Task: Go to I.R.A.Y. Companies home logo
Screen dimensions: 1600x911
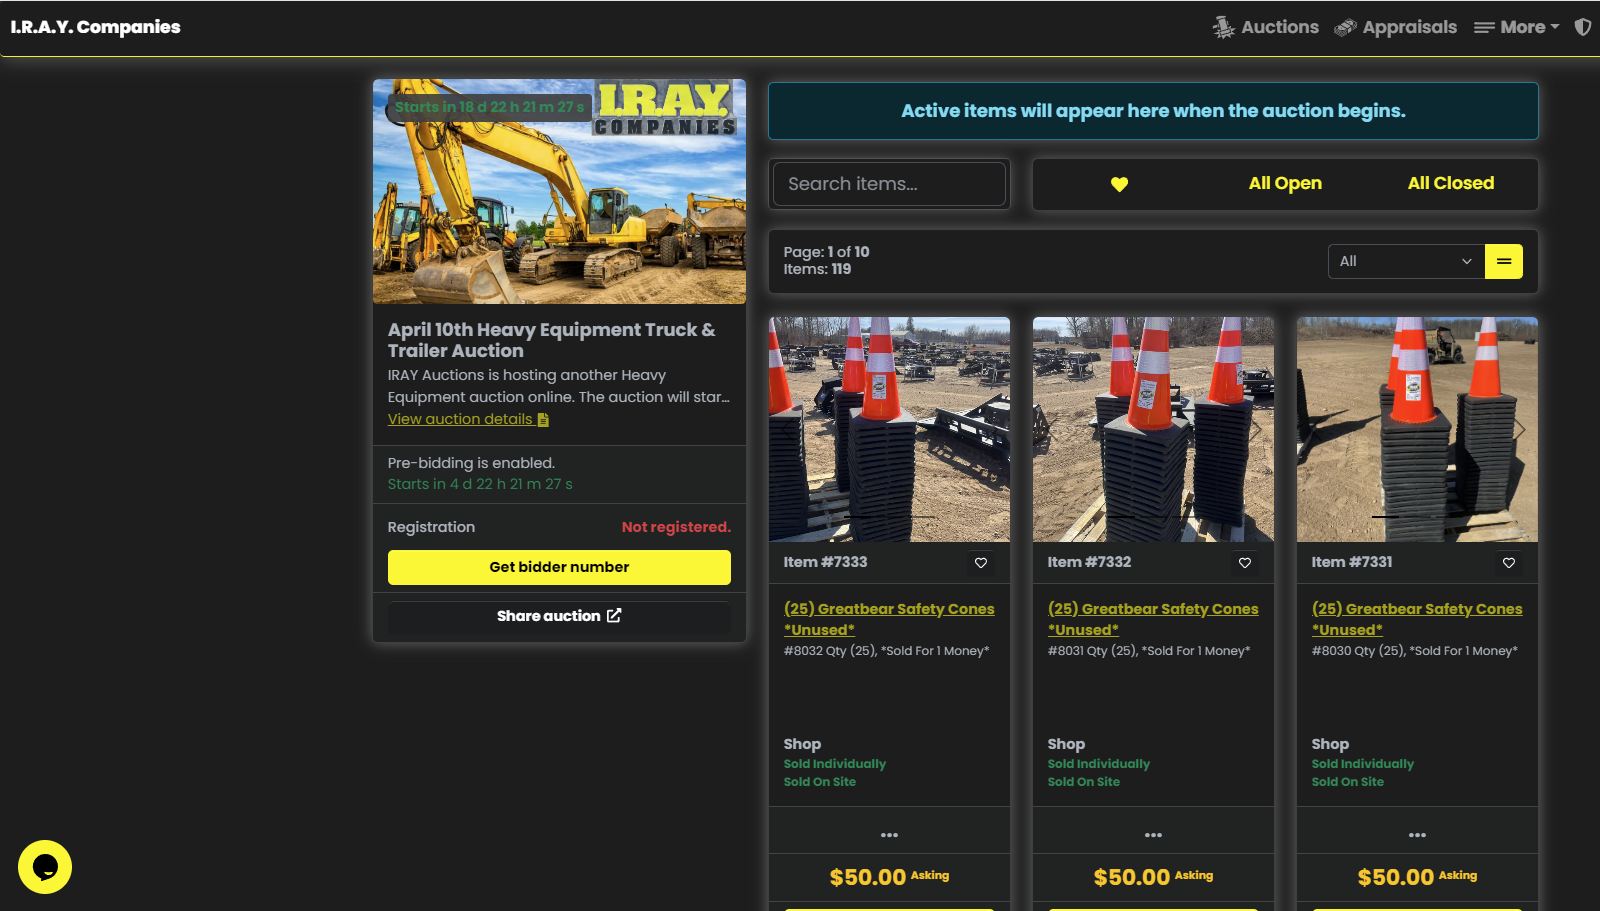Action: pyautogui.click(x=95, y=27)
